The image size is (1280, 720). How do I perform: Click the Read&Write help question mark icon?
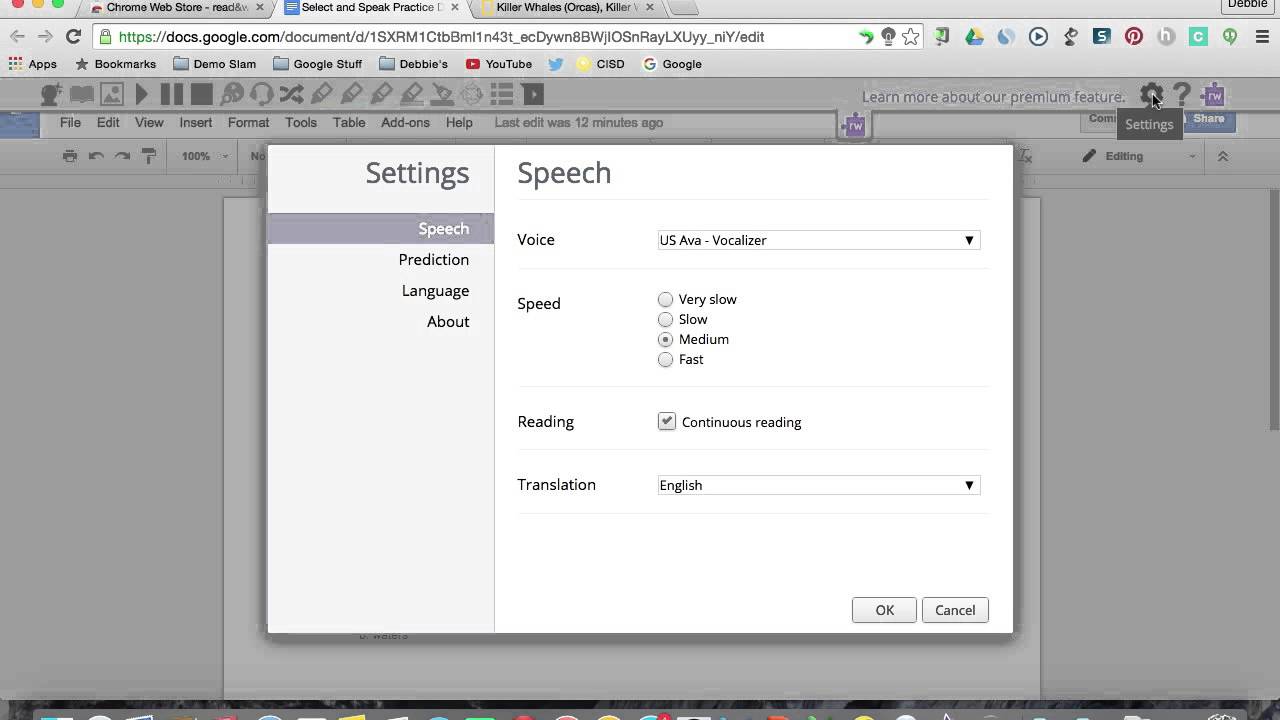[1182, 96]
